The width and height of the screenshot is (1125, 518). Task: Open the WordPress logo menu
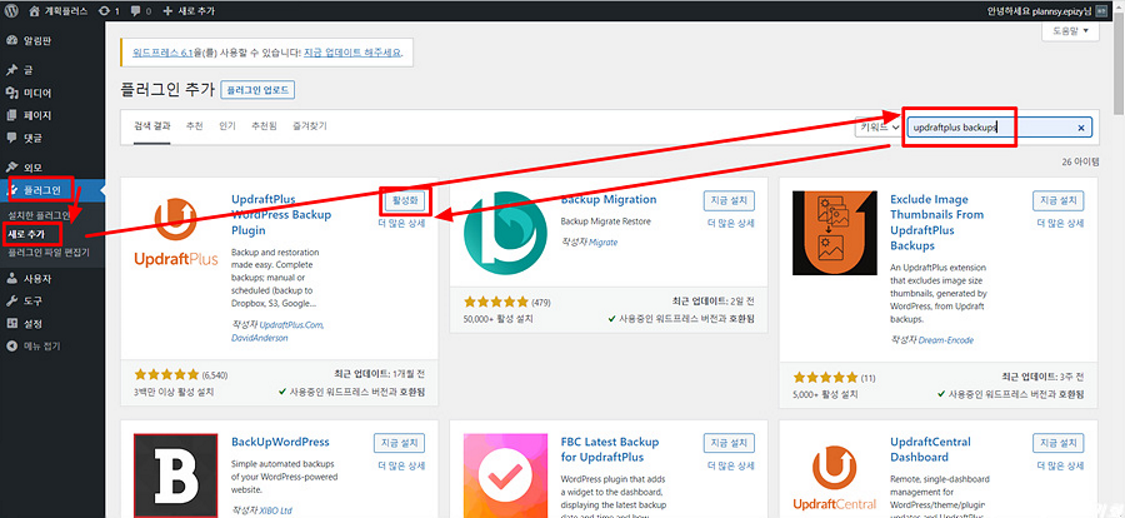[11, 10]
